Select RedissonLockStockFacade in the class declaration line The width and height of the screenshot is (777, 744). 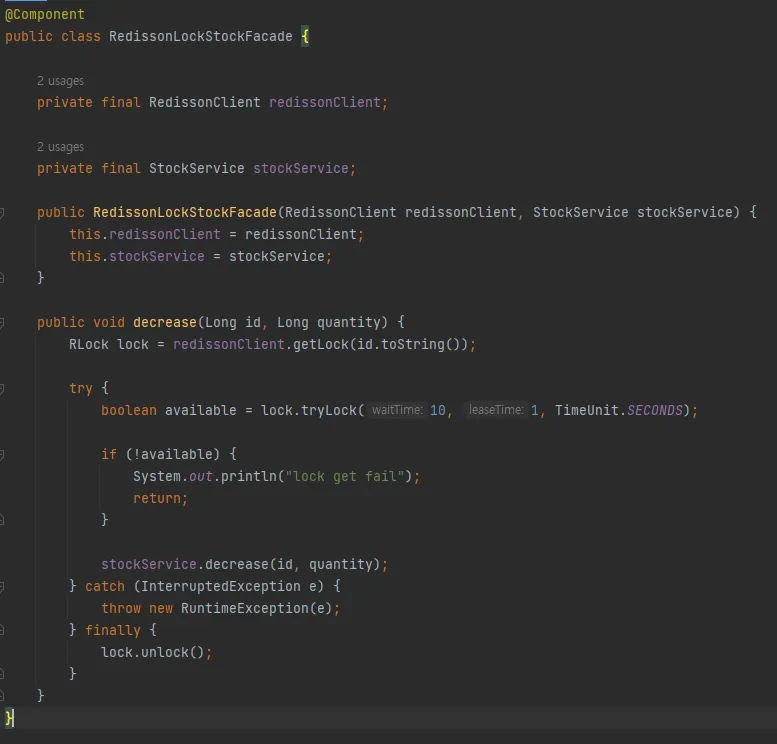pyautogui.click(x=201, y=36)
